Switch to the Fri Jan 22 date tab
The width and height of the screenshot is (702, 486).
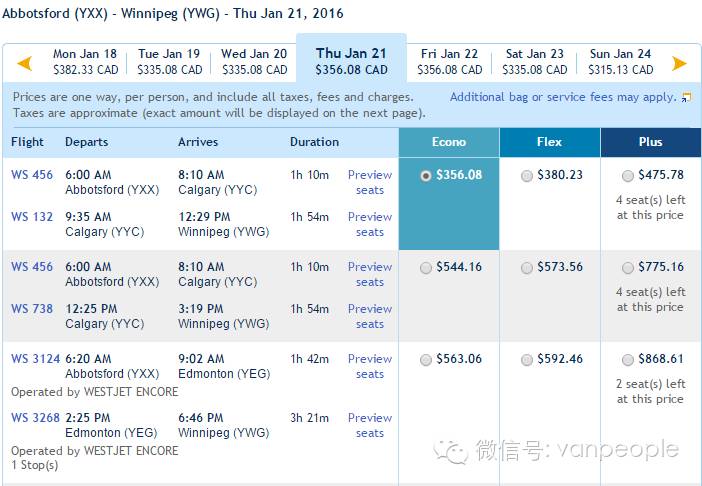pos(449,62)
